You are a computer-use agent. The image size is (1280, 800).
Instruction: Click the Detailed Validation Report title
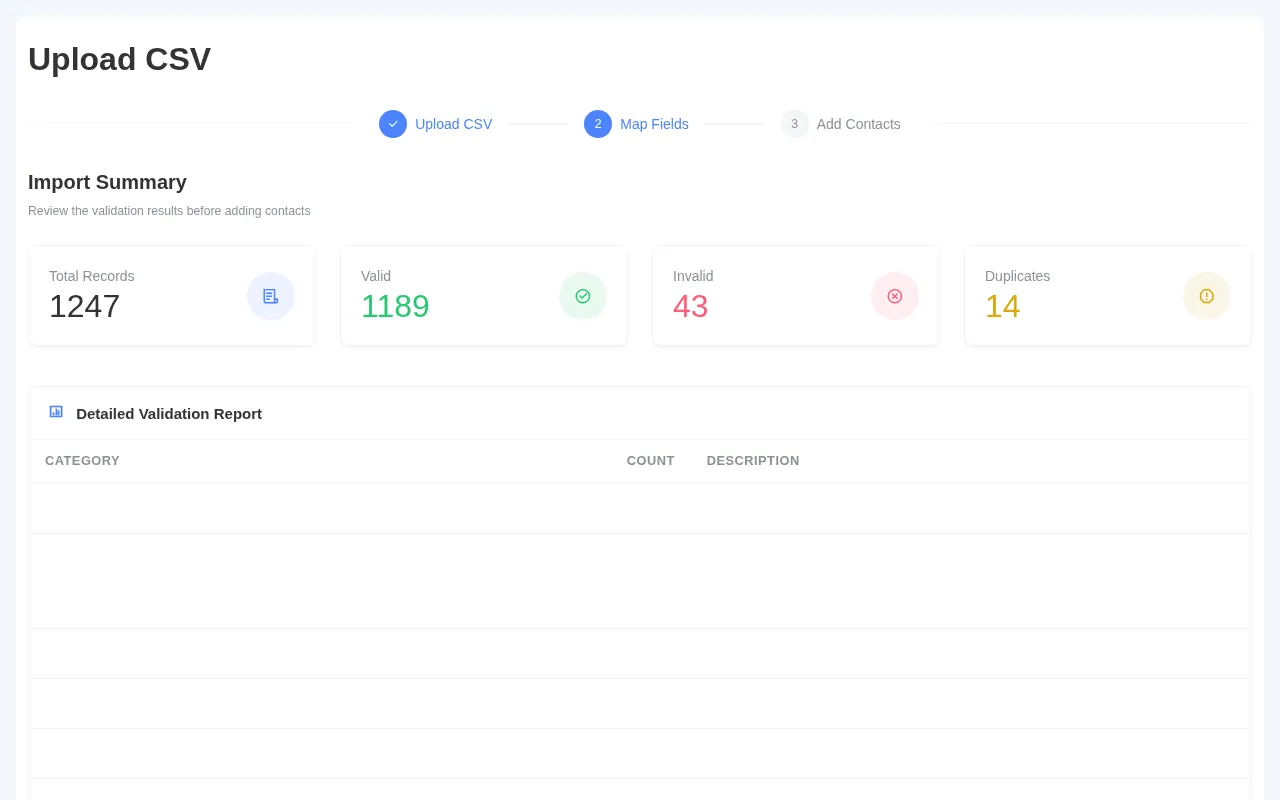[x=169, y=413]
